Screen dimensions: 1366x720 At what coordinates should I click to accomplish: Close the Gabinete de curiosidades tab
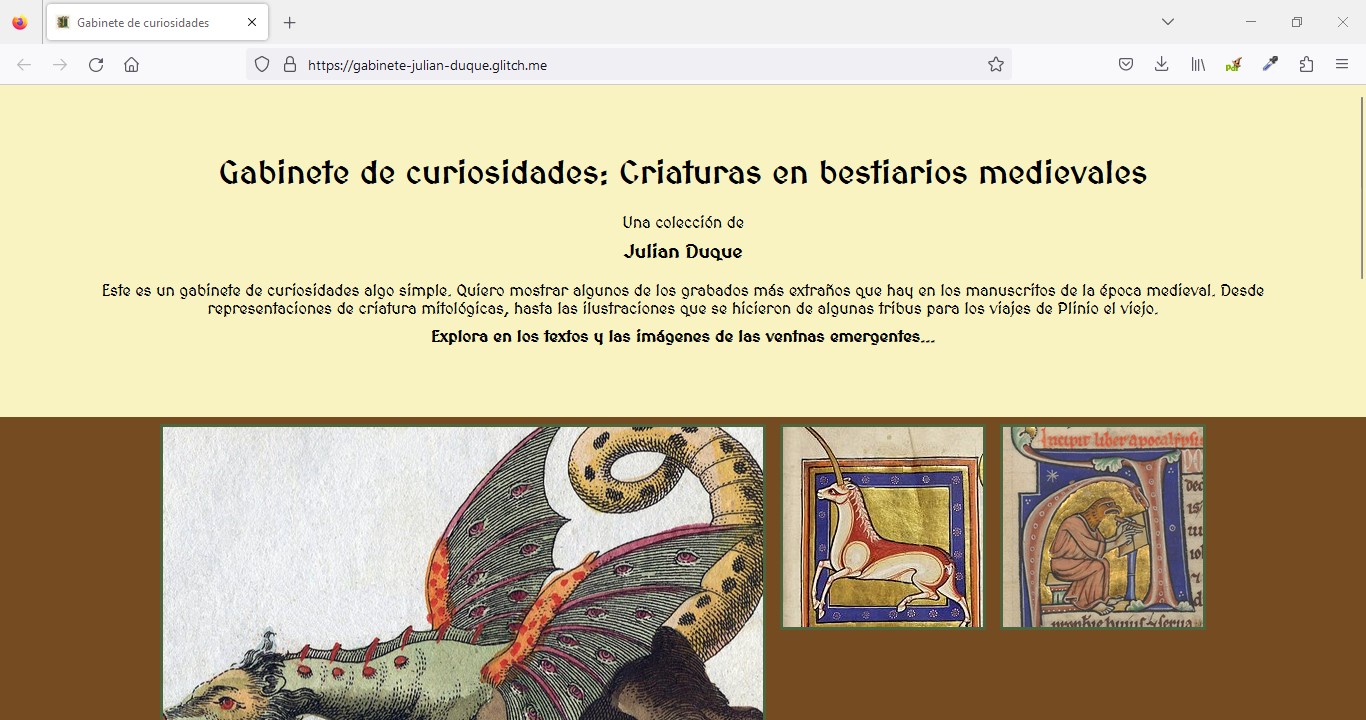(x=252, y=22)
